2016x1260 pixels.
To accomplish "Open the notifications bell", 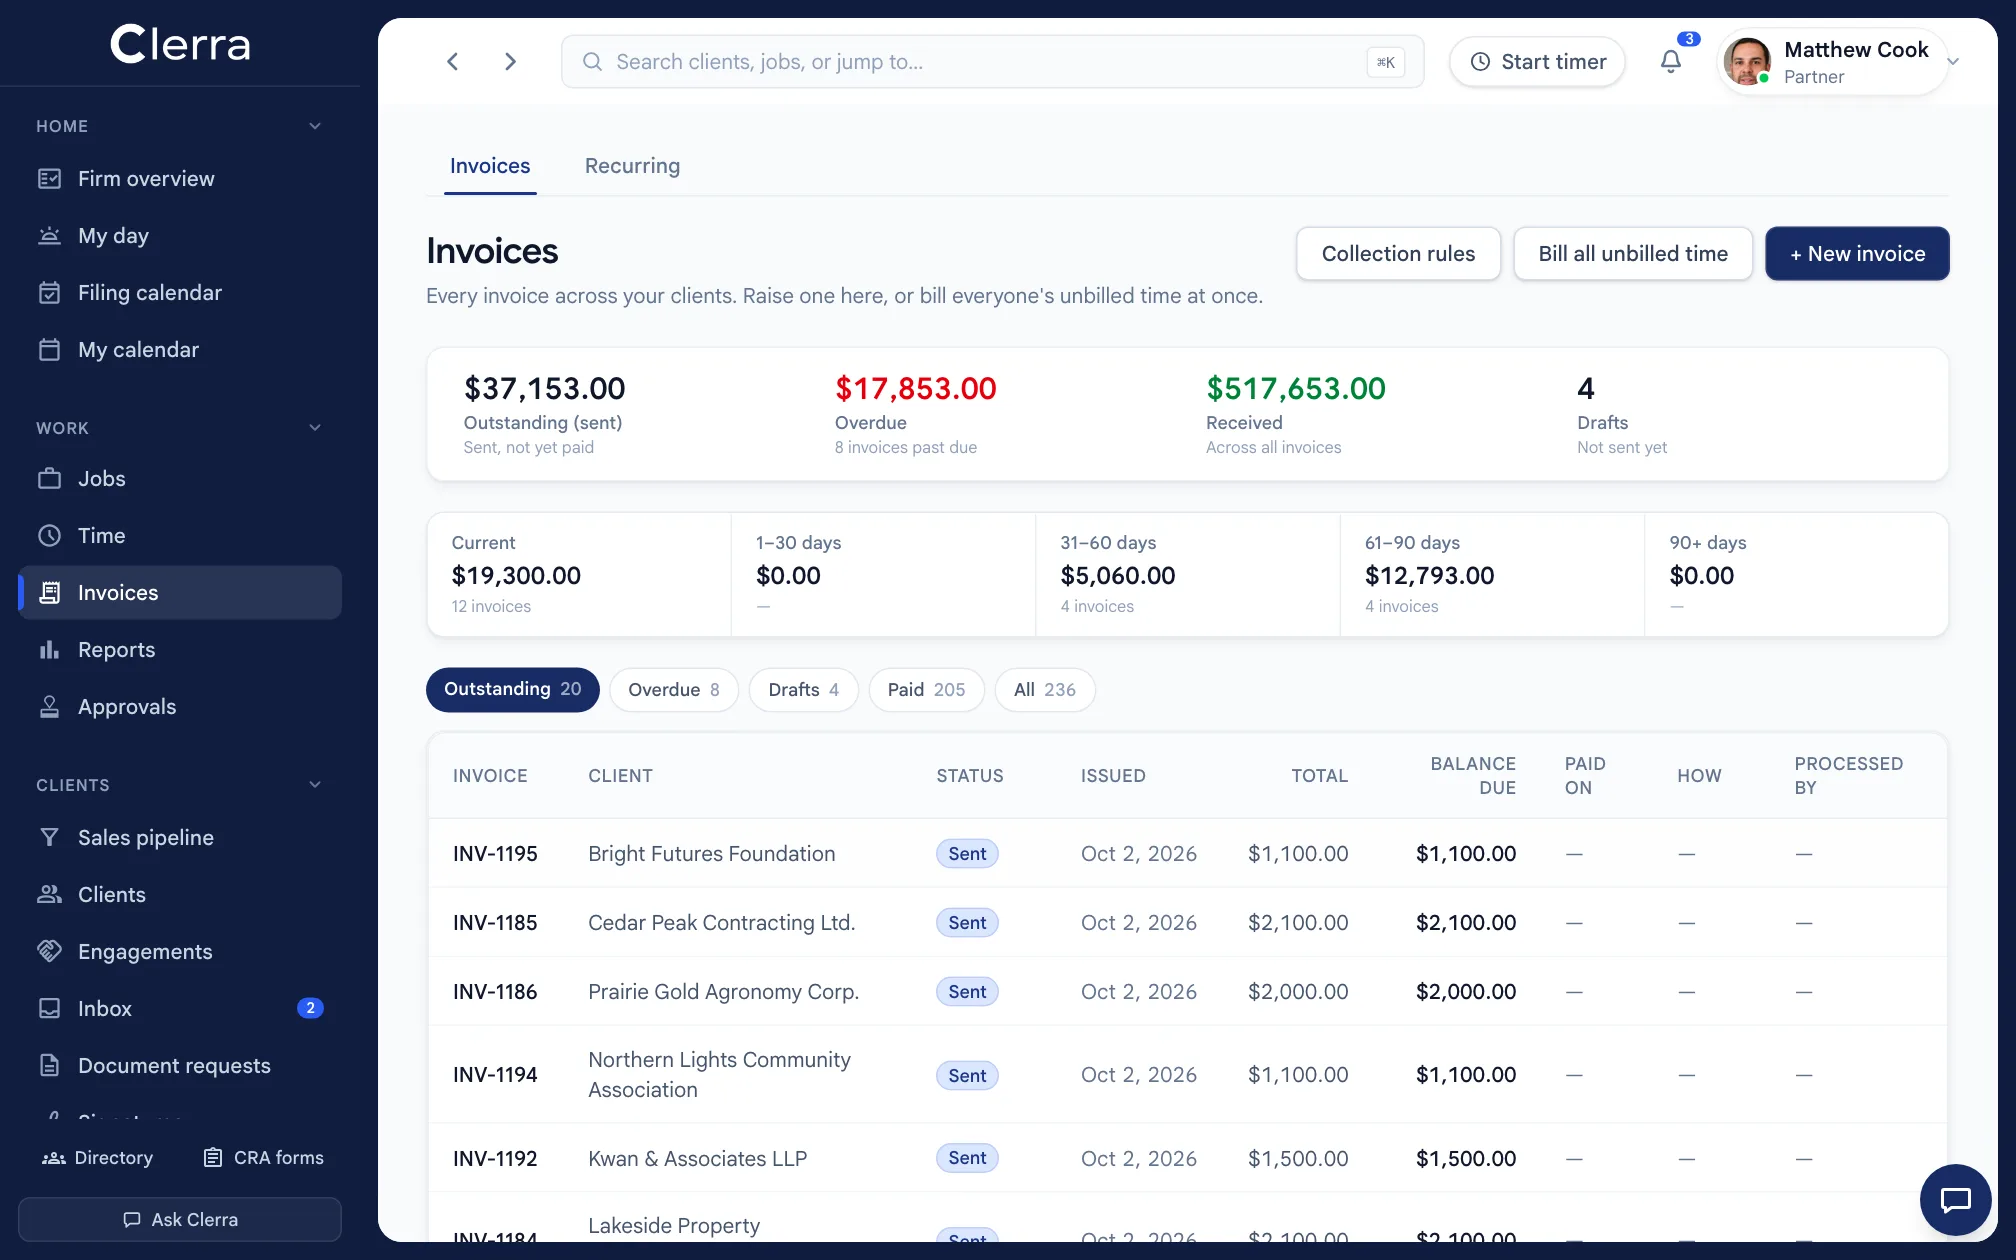I will 1671,62.
